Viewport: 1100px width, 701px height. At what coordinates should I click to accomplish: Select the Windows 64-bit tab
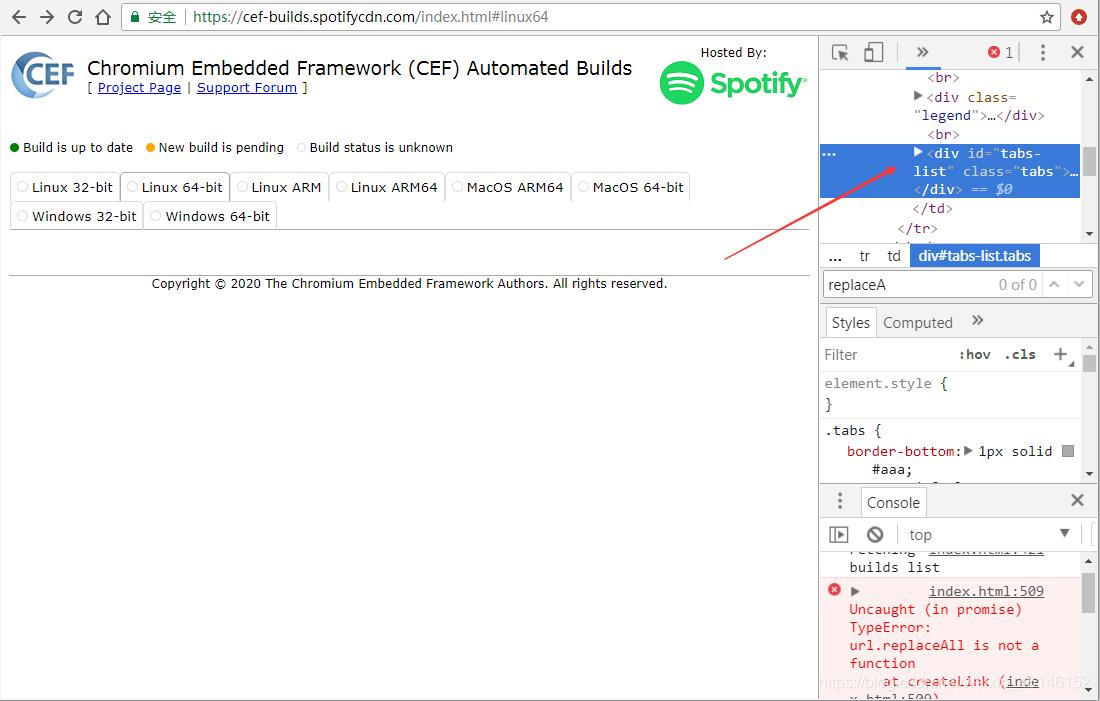pyautogui.click(x=210, y=216)
